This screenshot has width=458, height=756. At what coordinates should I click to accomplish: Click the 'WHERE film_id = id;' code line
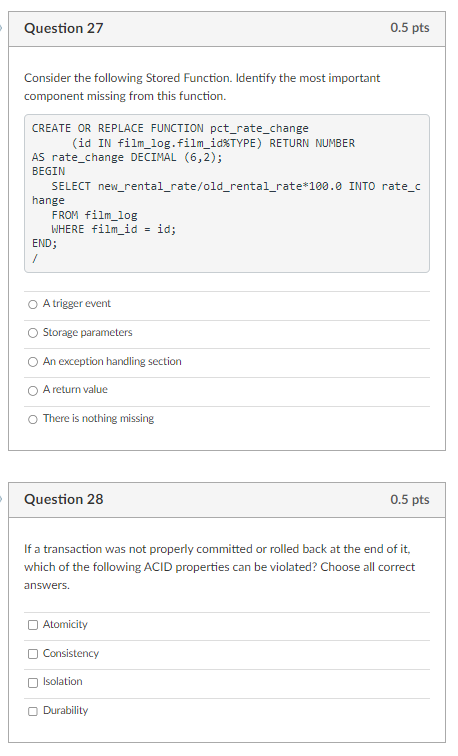click(114, 229)
